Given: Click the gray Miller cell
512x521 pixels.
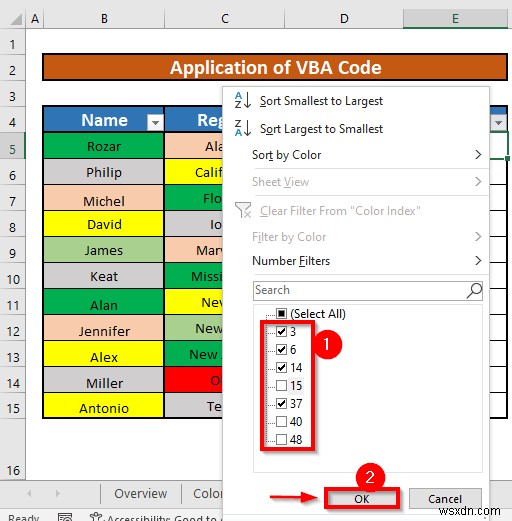Looking at the screenshot, I should pos(104,380).
